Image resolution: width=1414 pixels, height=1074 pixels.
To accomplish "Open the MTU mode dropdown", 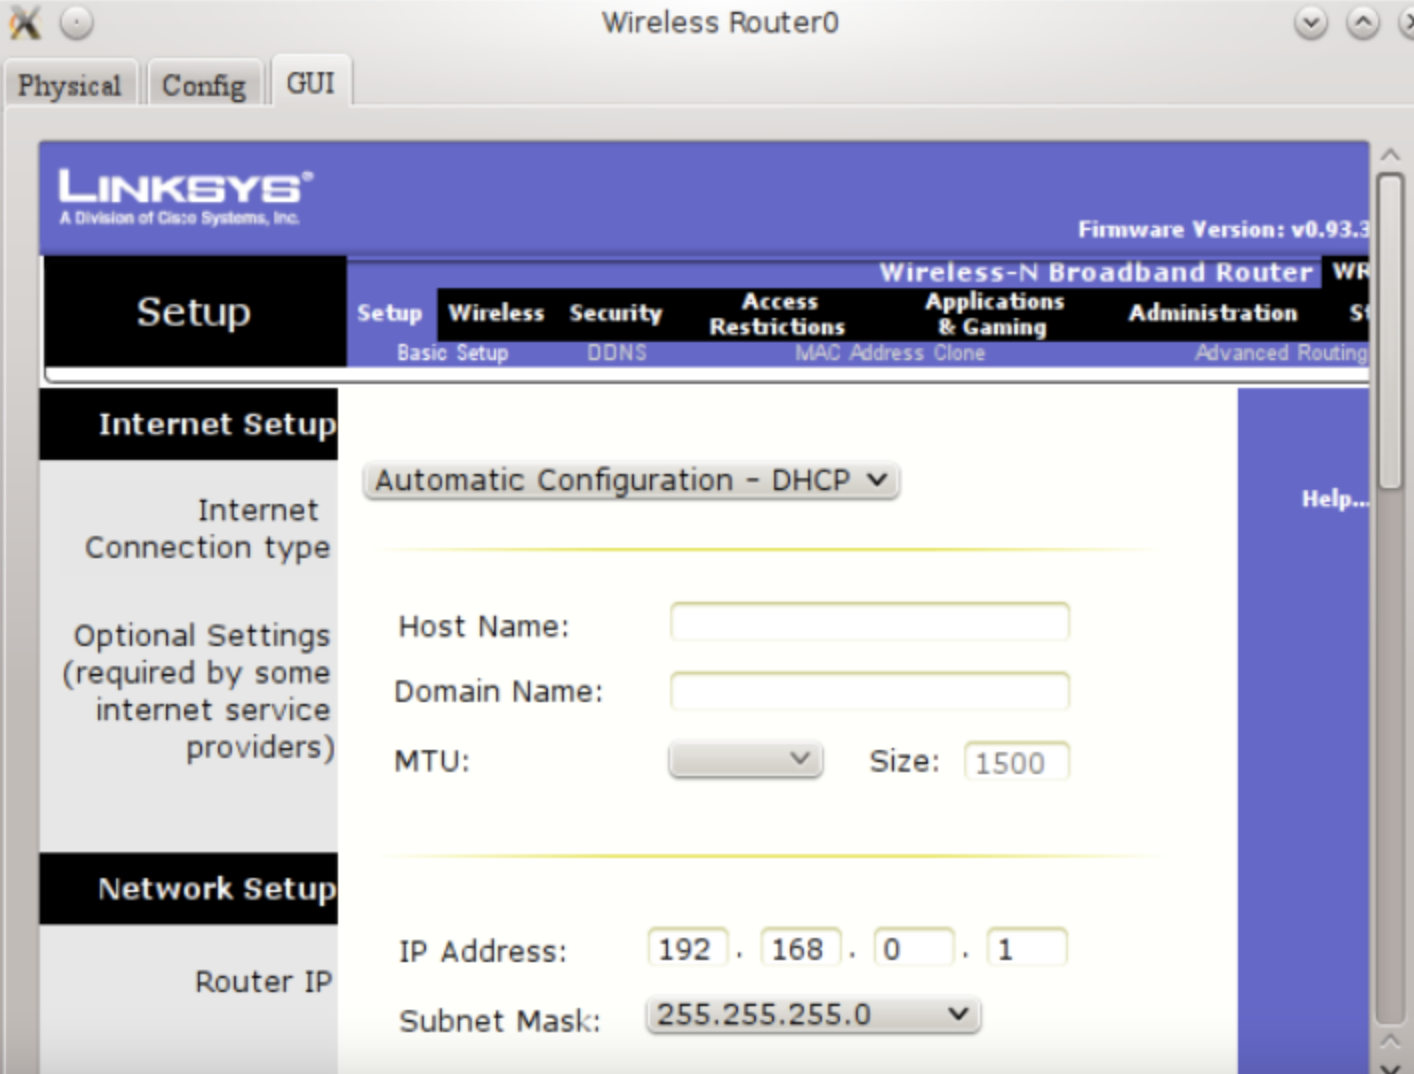I will [746, 760].
